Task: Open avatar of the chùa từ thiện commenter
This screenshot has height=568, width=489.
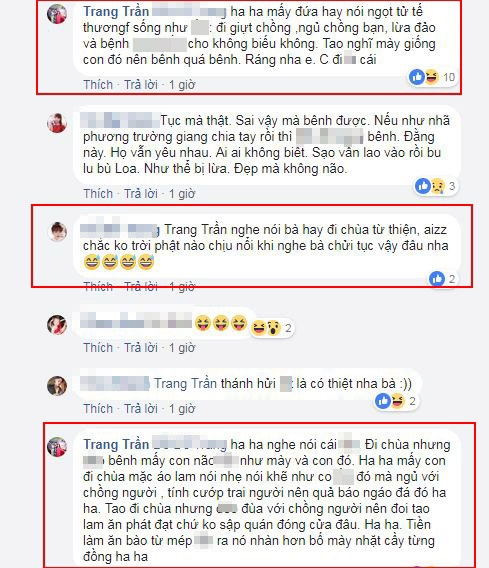Action: coord(57,231)
